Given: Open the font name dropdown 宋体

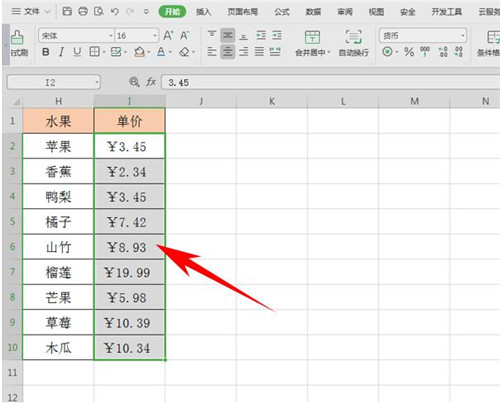Looking at the screenshot, I should click(111, 36).
